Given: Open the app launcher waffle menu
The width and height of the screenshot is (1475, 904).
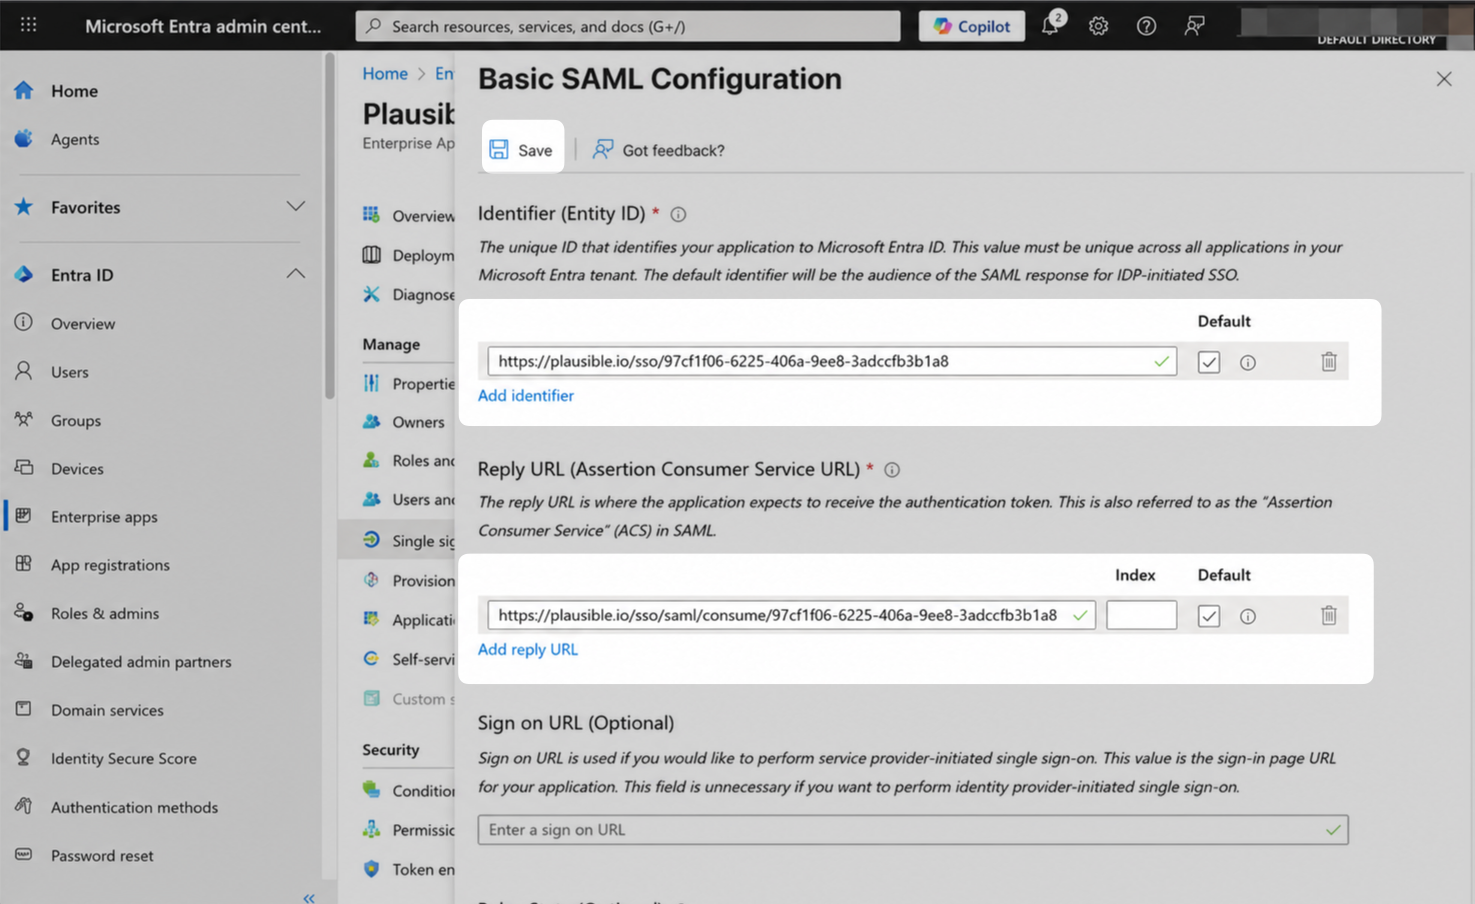Looking at the screenshot, I should [29, 25].
